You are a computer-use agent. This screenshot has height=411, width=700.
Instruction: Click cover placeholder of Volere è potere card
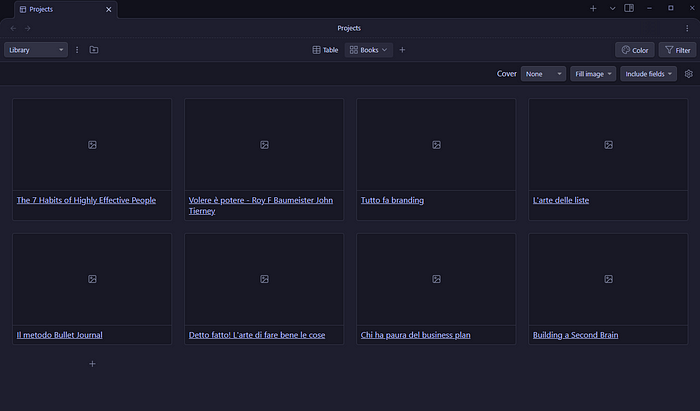pyautogui.click(x=264, y=145)
